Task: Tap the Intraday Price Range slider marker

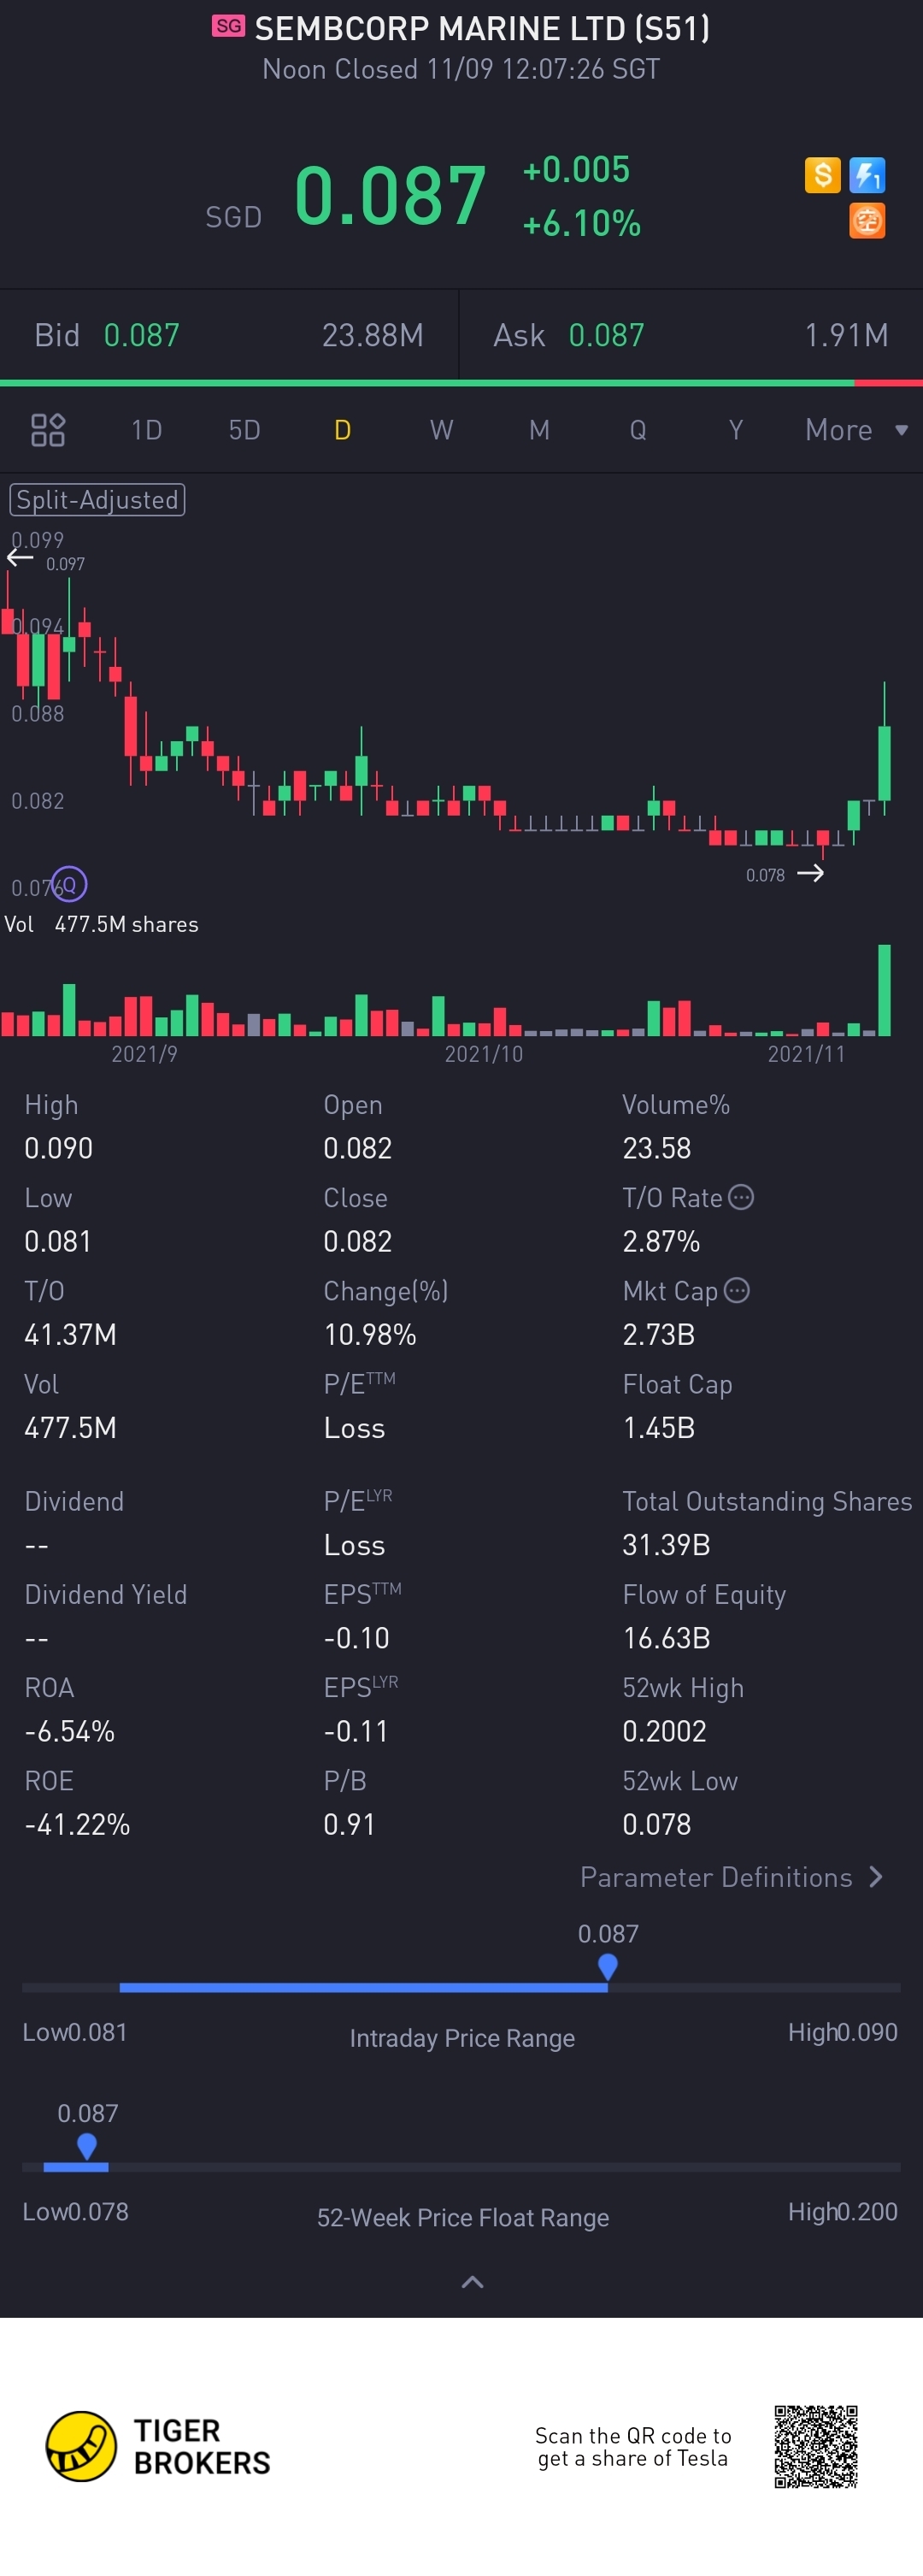Action: (x=607, y=1967)
